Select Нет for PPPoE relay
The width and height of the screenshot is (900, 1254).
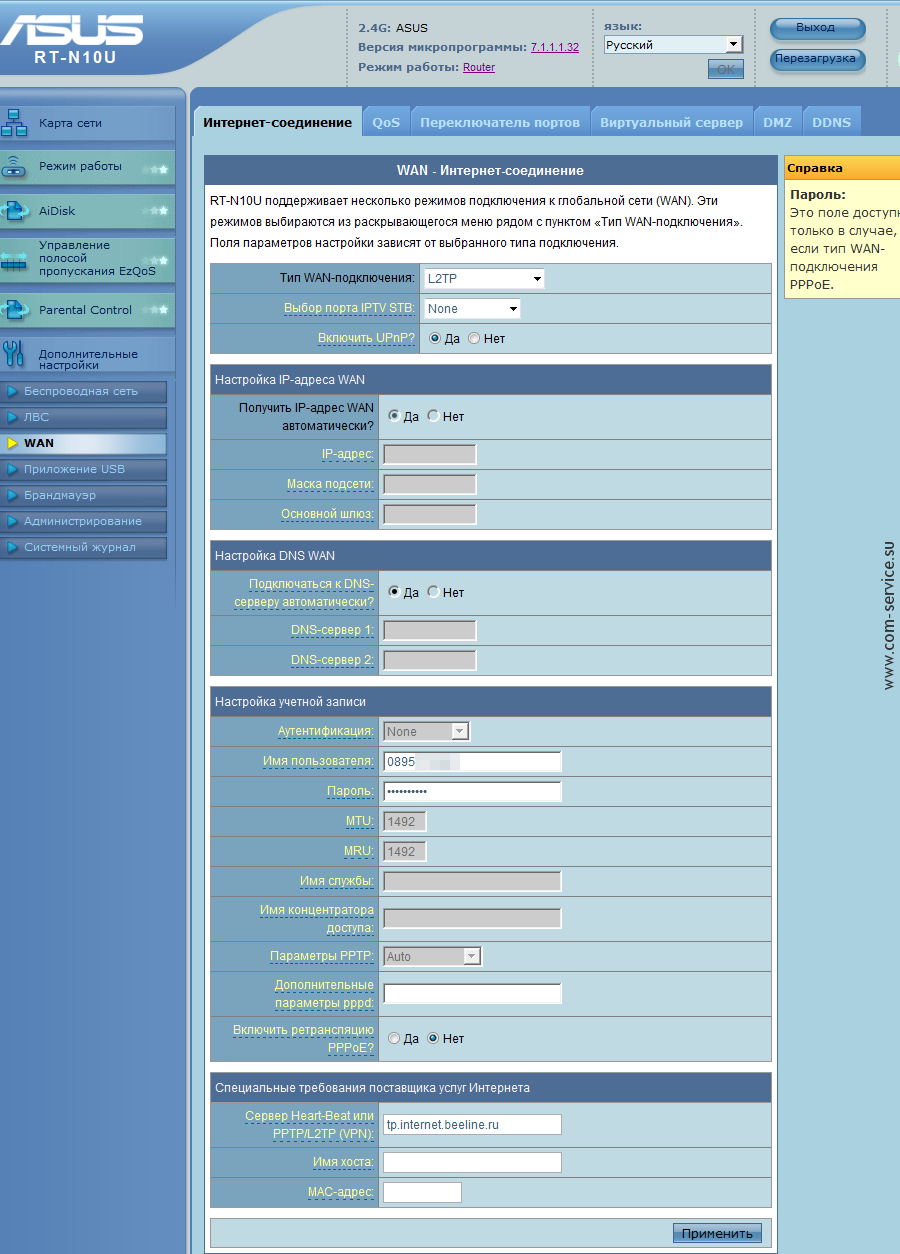433,1038
